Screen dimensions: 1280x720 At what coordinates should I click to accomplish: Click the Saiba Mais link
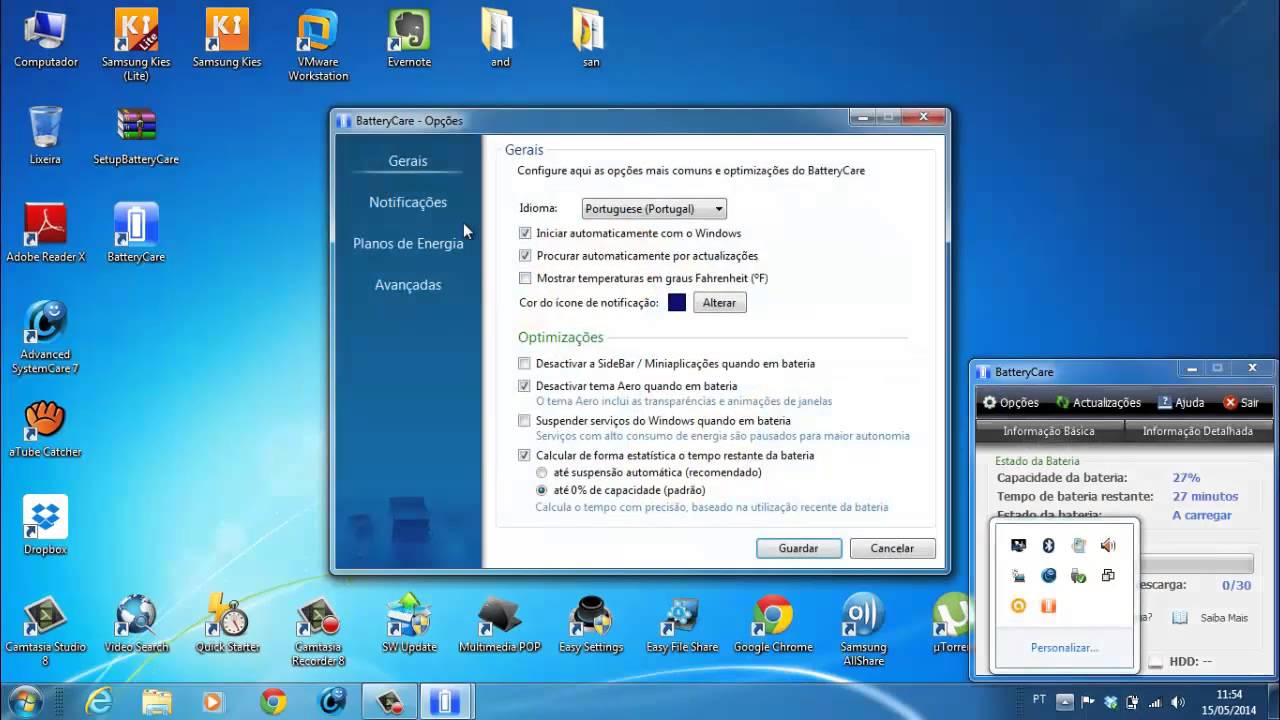(x=1223, y=618)
